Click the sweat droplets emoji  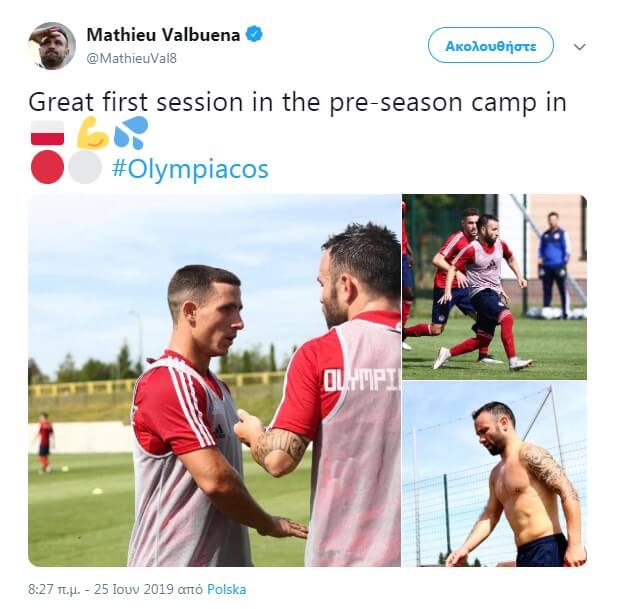pyautogui.click(x=131, y=133)
